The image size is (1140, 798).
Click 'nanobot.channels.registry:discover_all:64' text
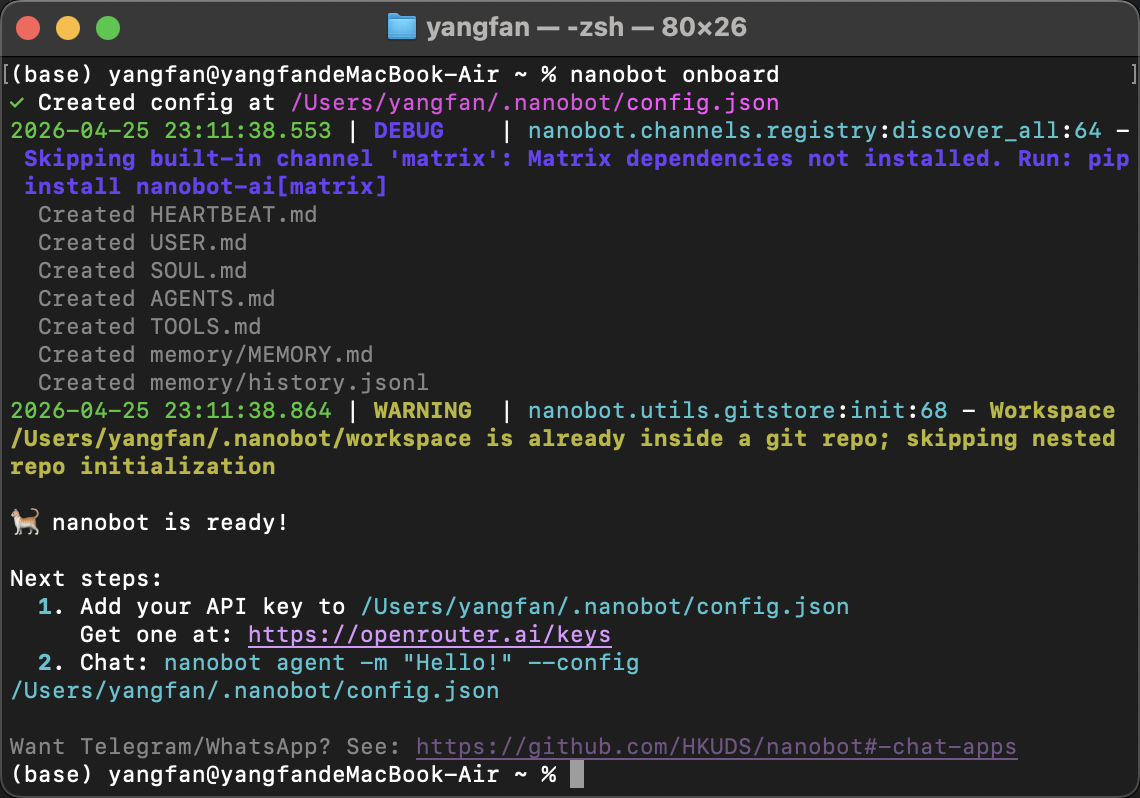(x=814, y=131)
